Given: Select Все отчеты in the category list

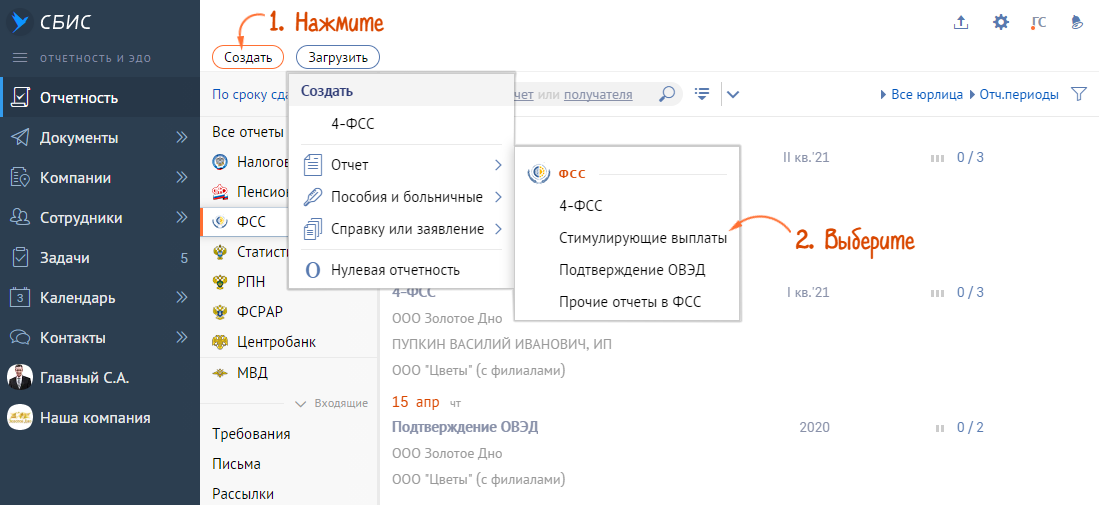Looking at the screenshot, I should coord(247,132).
